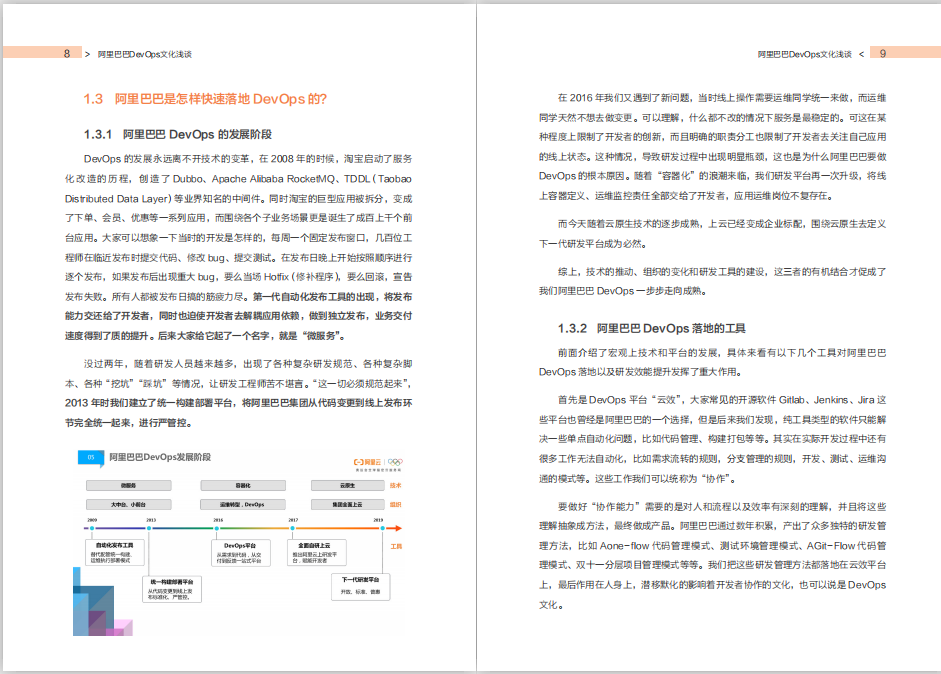Click the 2013 timeline dot
941x674 pixels.
[149, 528]
